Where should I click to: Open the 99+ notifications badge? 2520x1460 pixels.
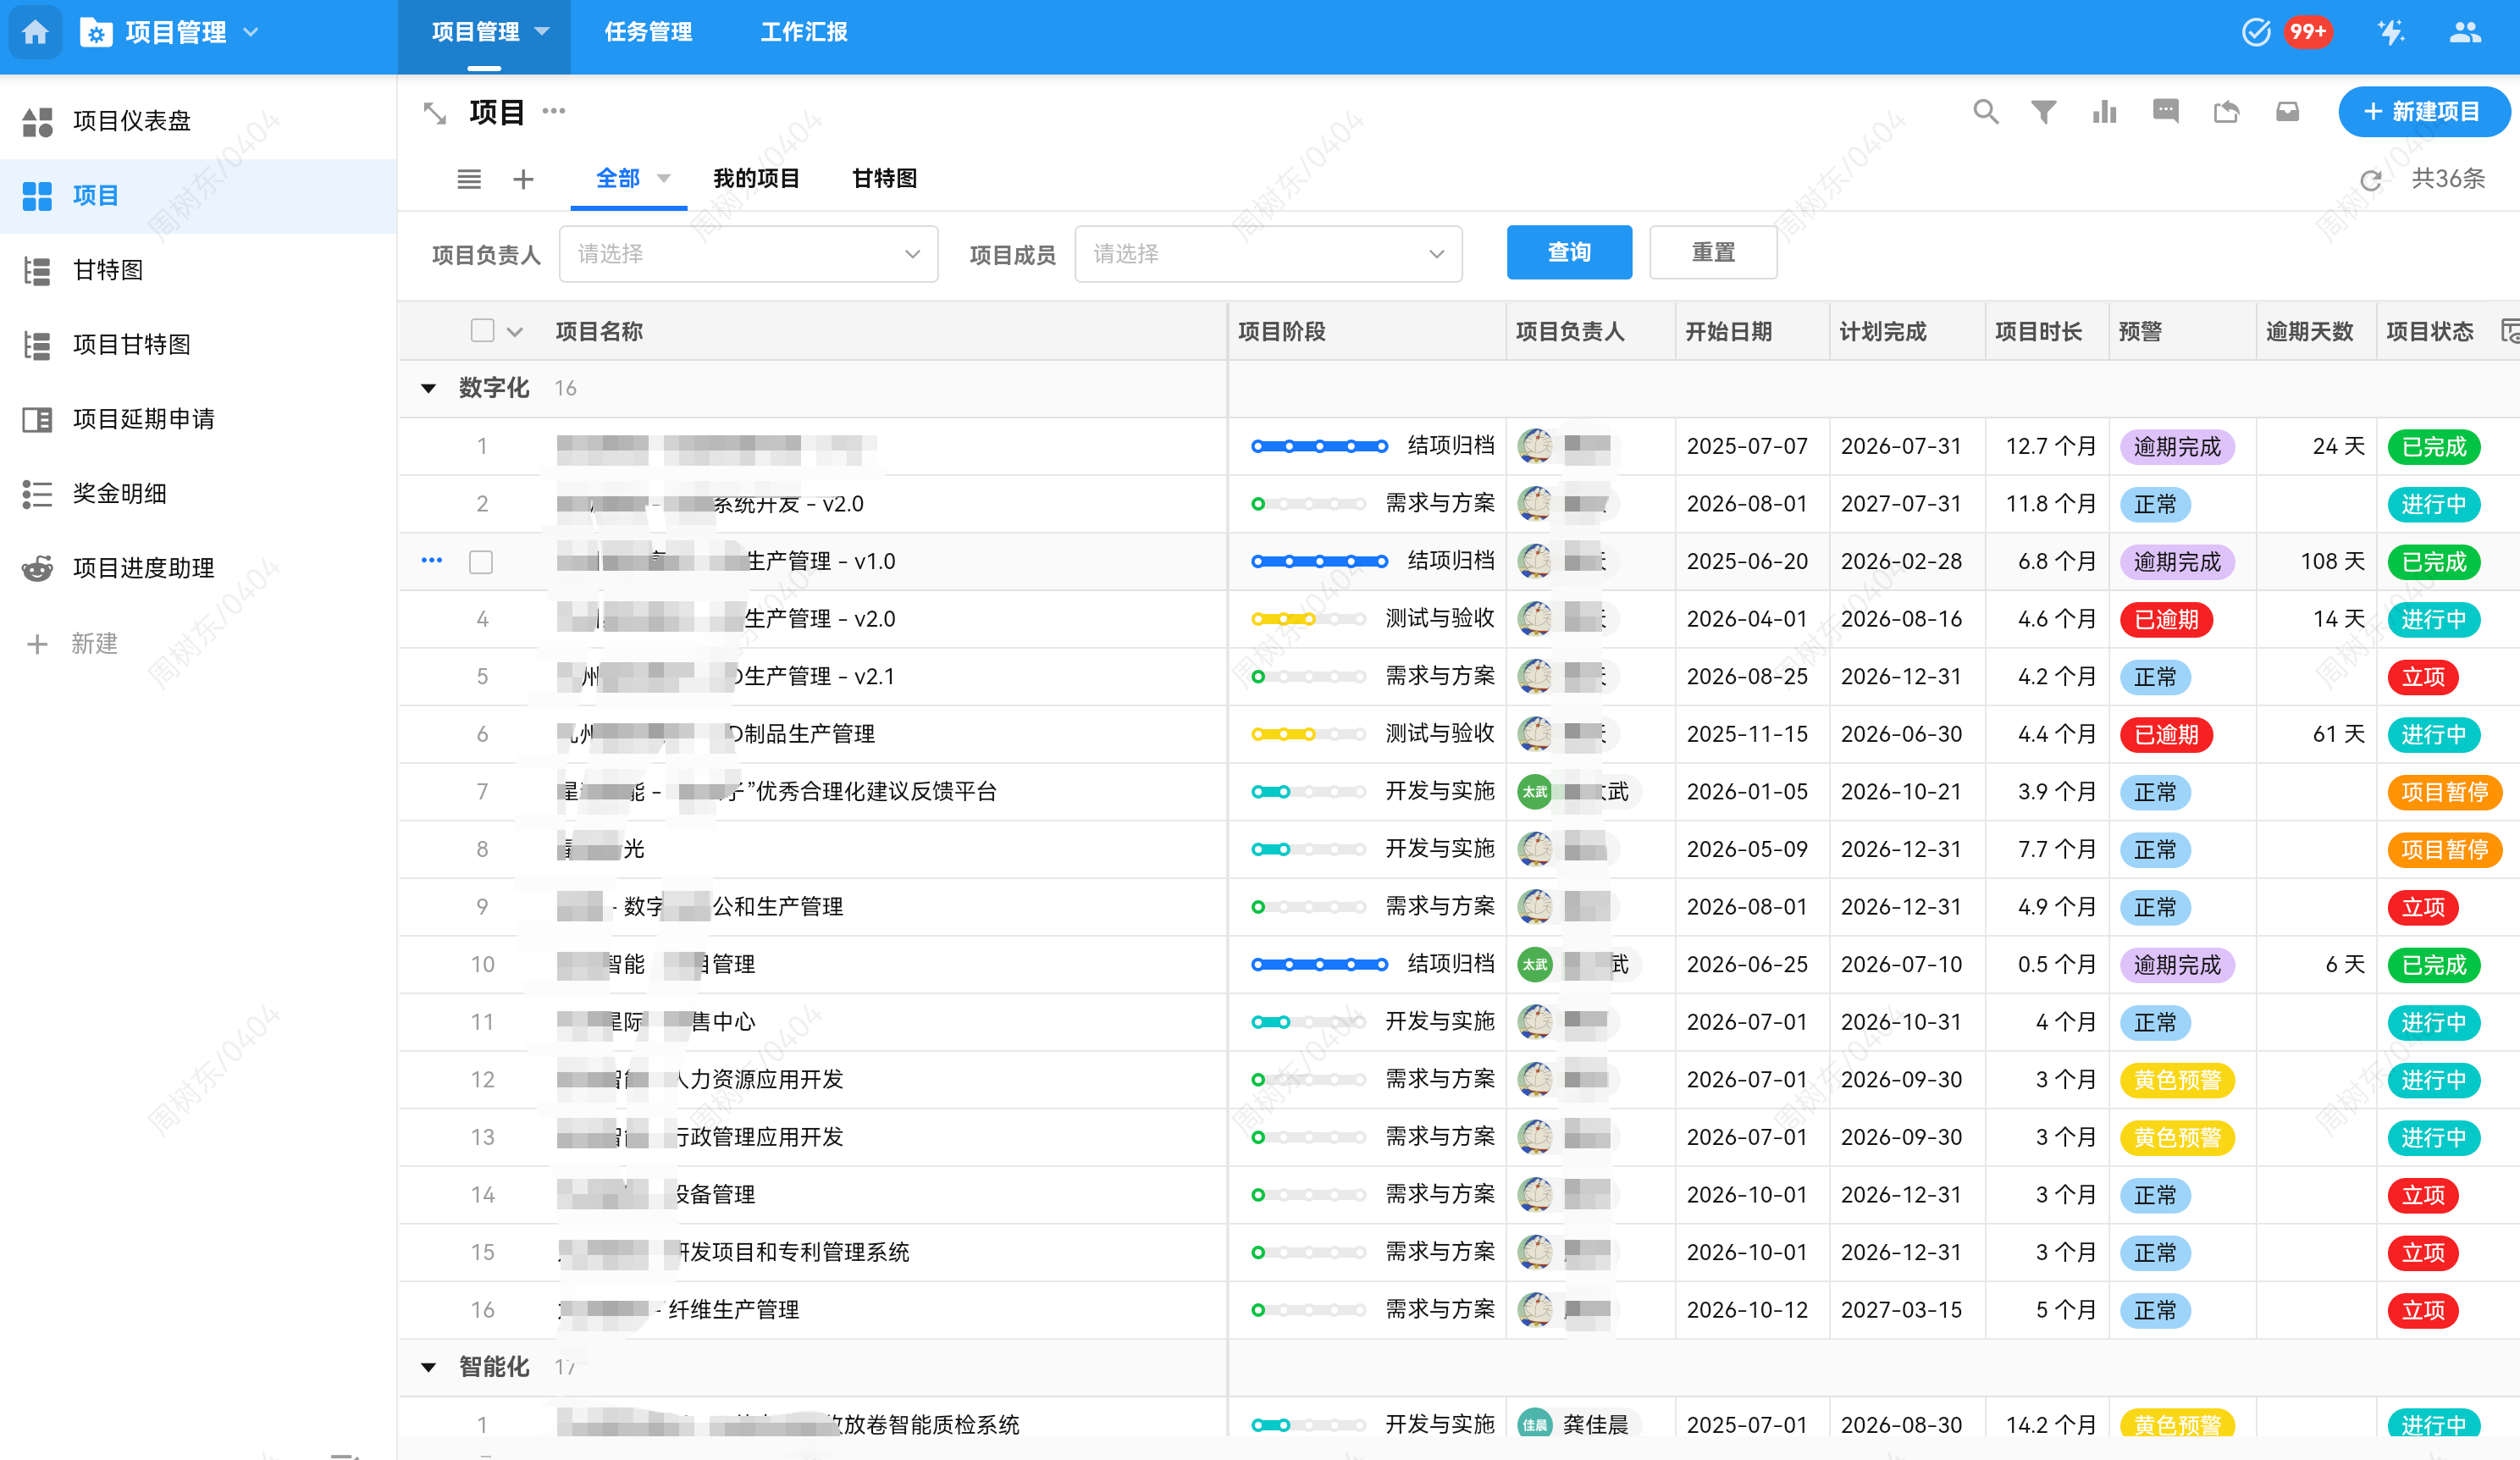2308,32
